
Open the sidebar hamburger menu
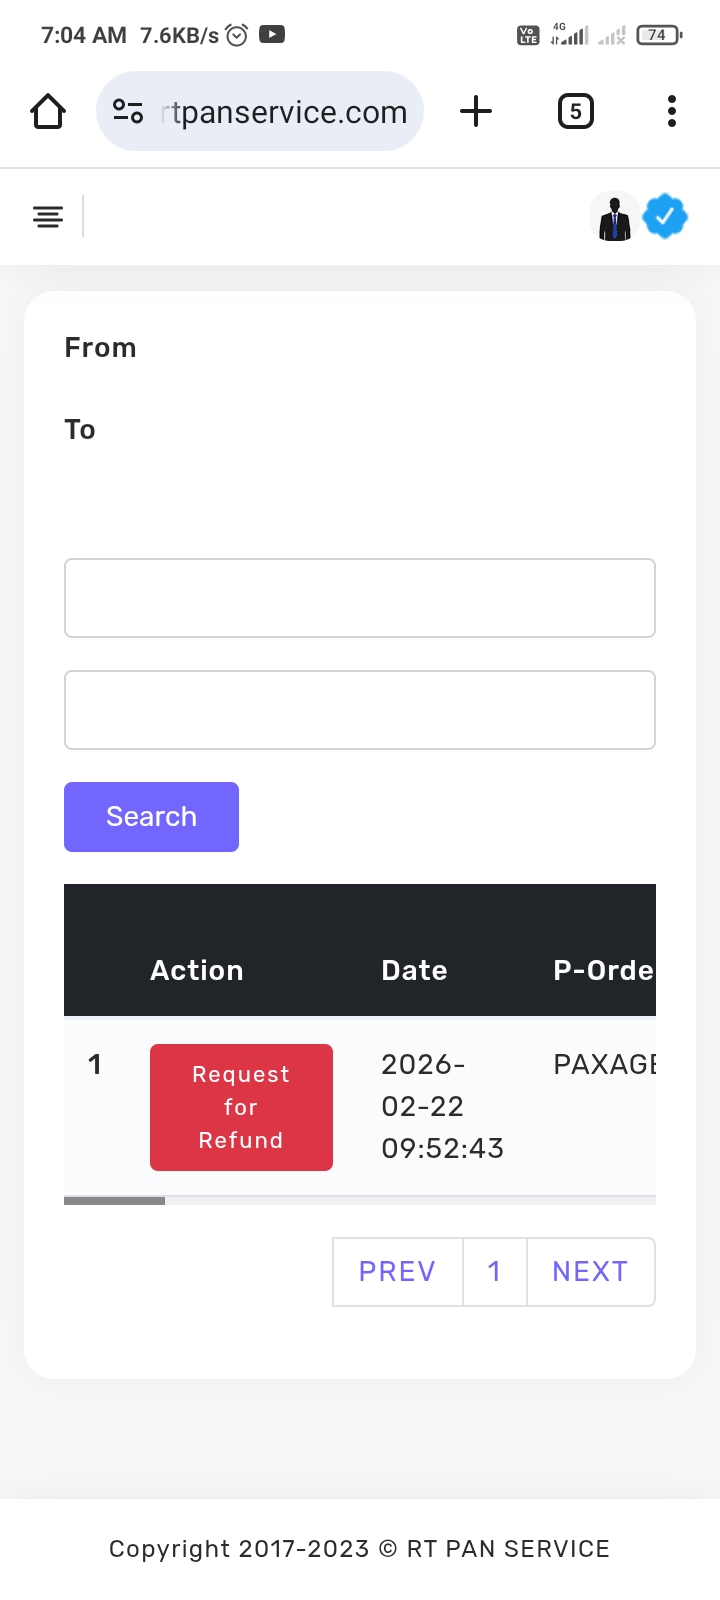point(48,216)
